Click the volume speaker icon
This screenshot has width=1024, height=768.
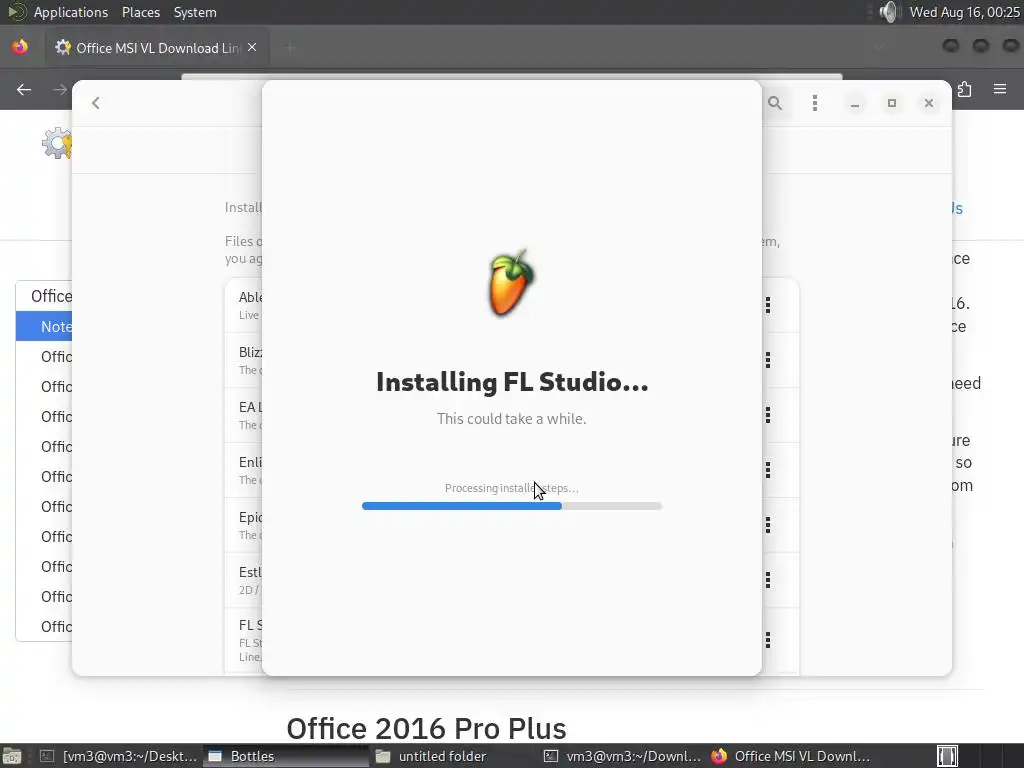888,12
